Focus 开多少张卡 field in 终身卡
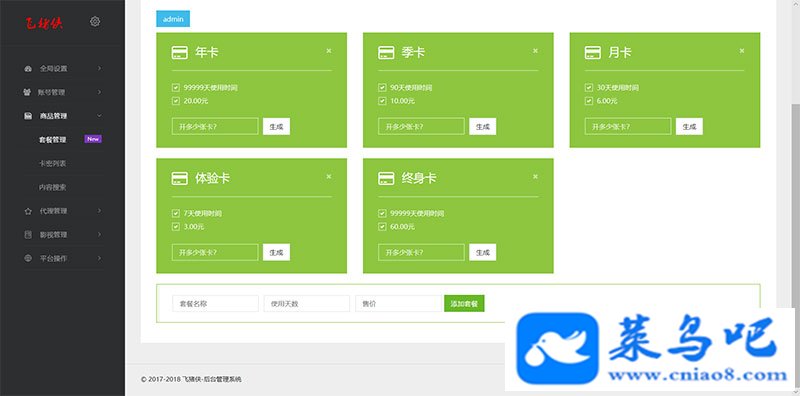 click(x=421, y=252)
